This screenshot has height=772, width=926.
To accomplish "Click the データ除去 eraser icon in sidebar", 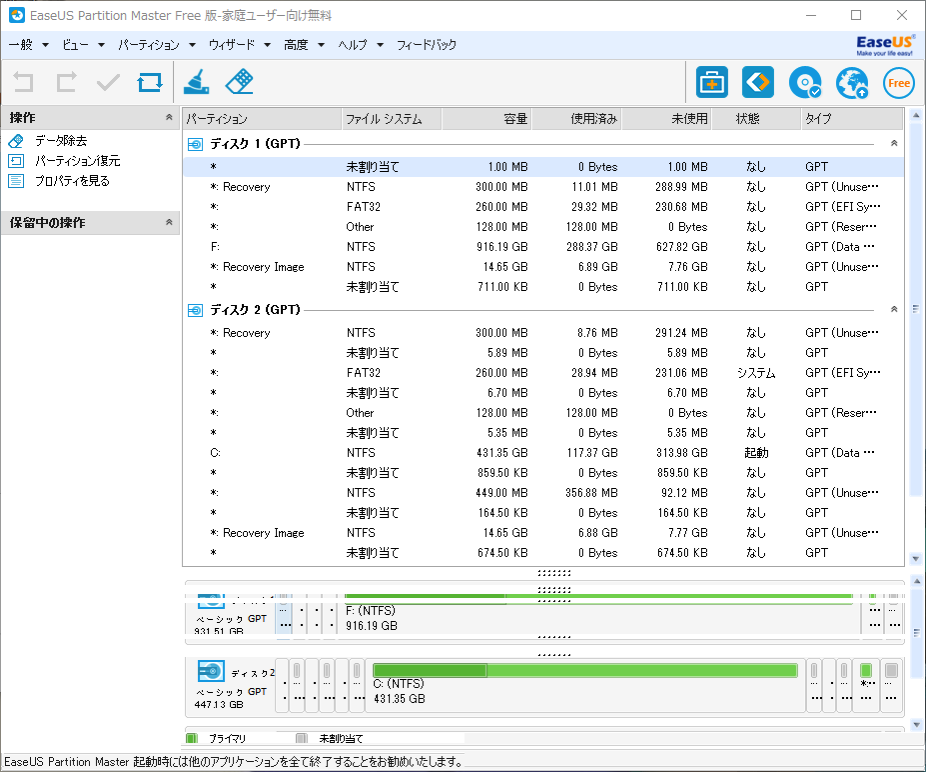I will click(x=16, y=141).
